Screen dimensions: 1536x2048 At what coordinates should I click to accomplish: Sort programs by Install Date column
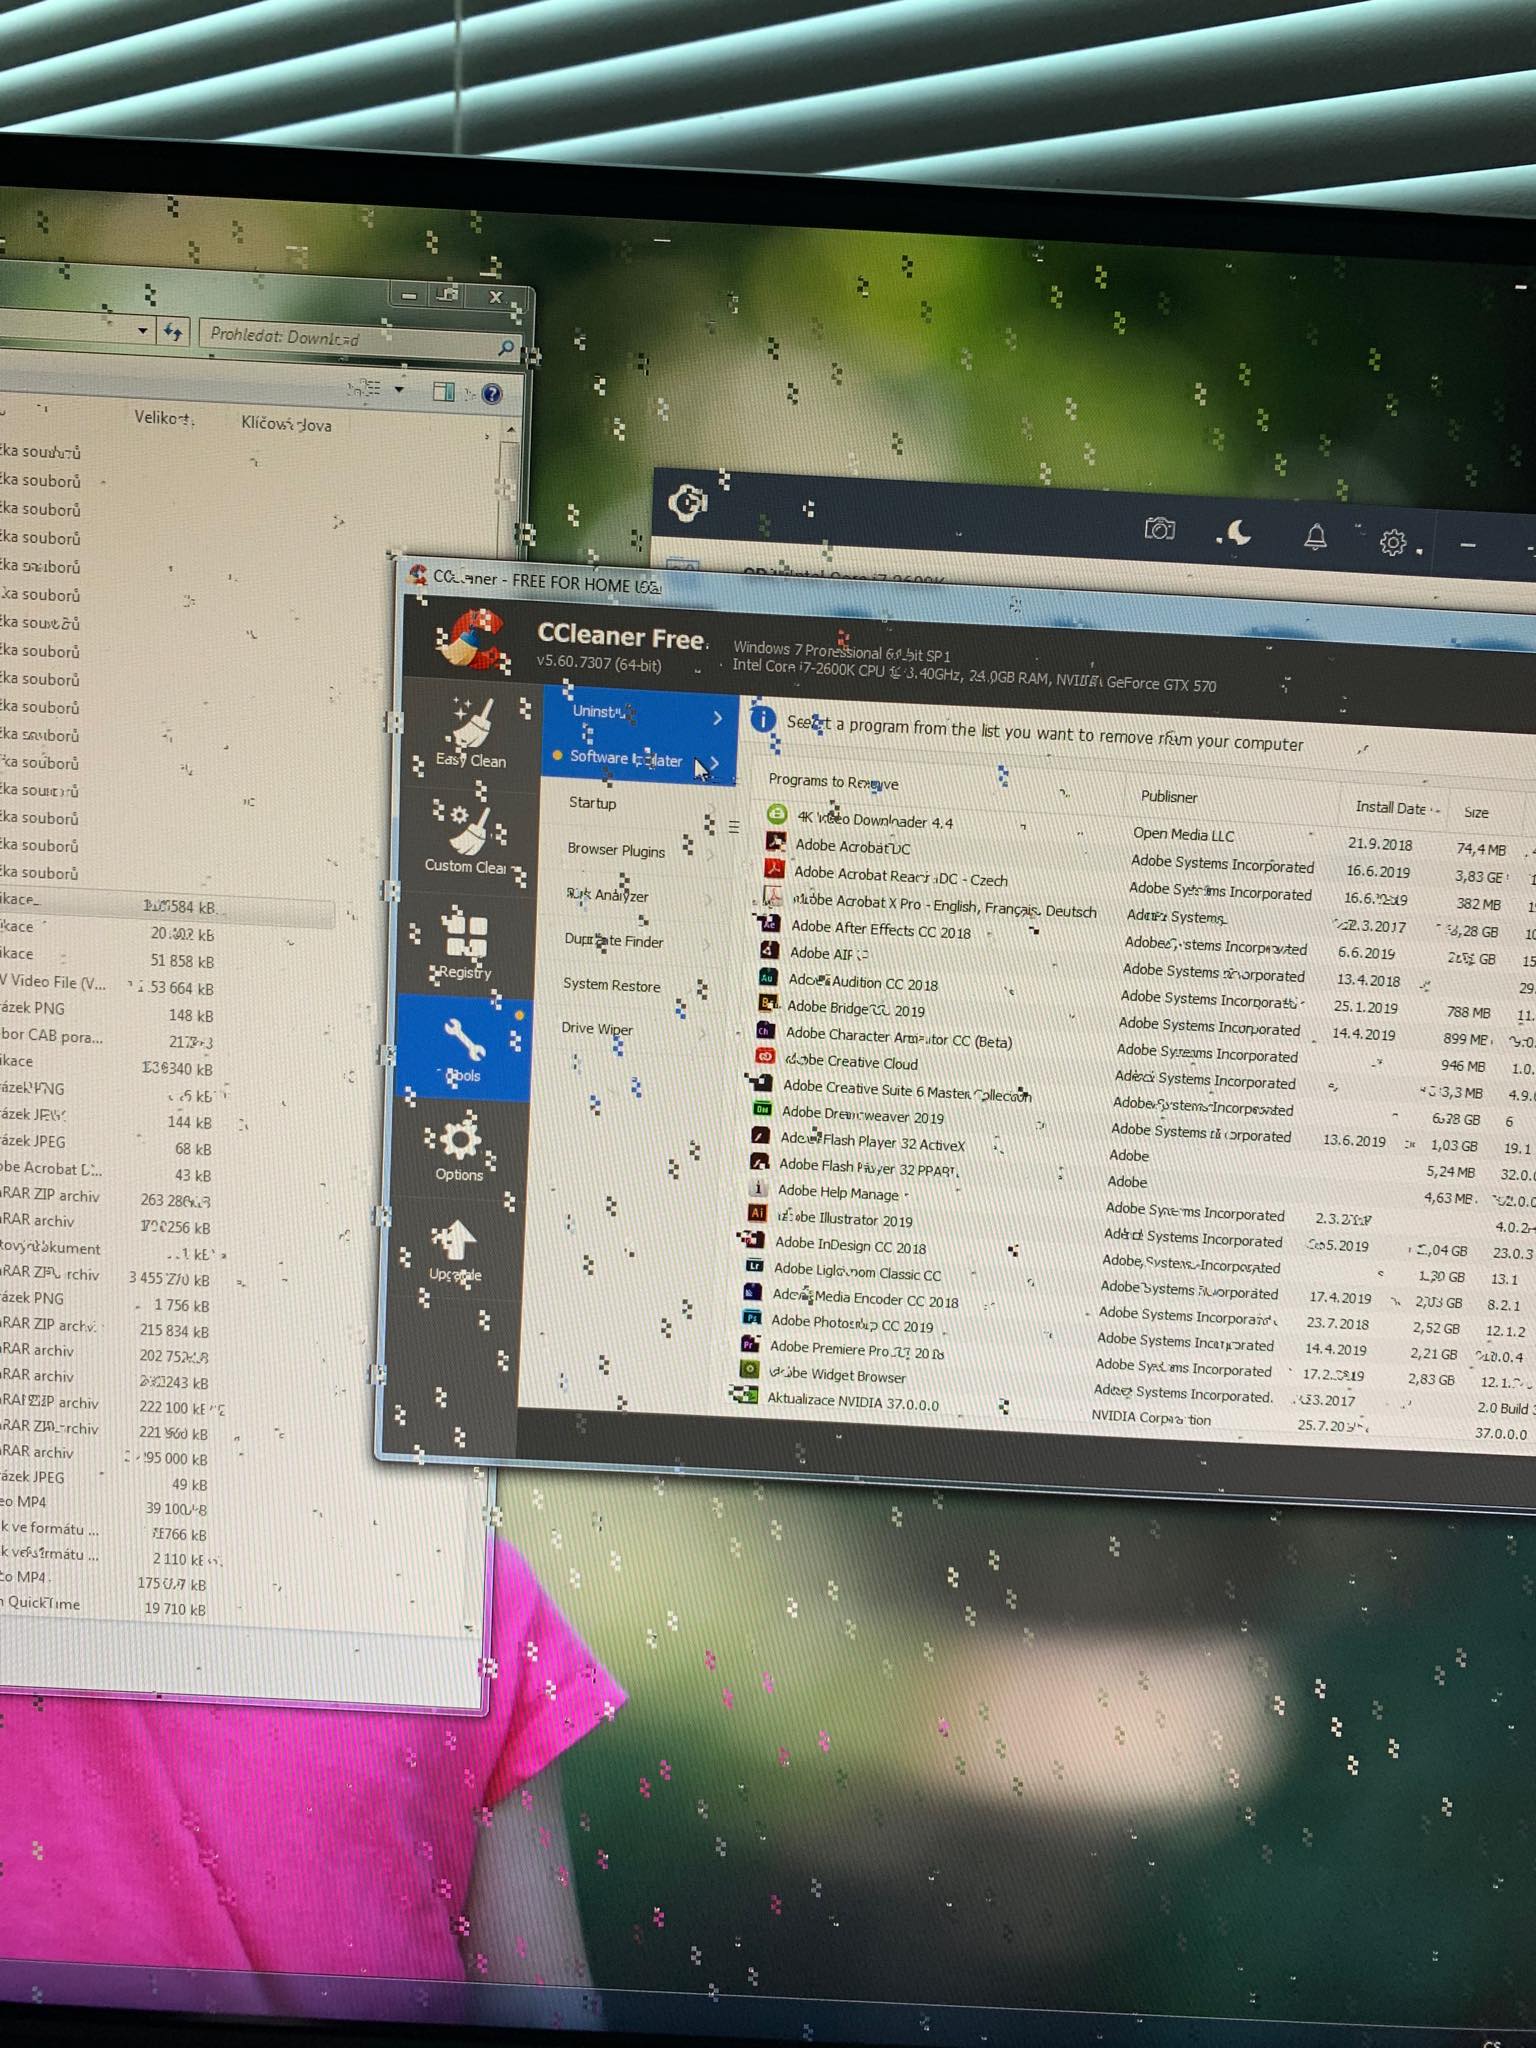pos(1391,808)
